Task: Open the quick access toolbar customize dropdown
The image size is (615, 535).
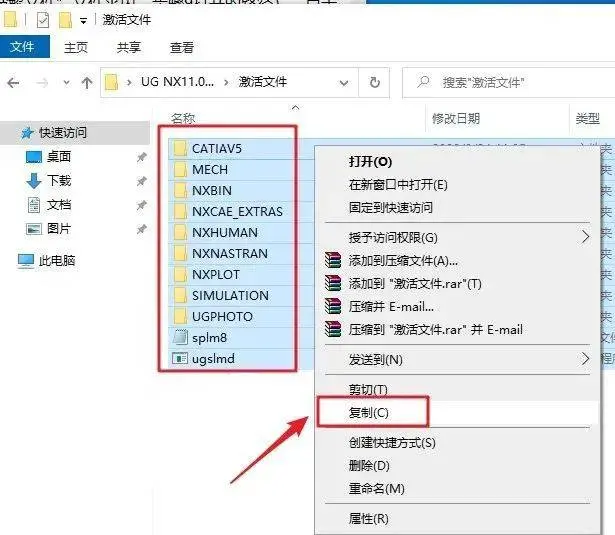Action: pyautogui.click(x=83, y=20)
